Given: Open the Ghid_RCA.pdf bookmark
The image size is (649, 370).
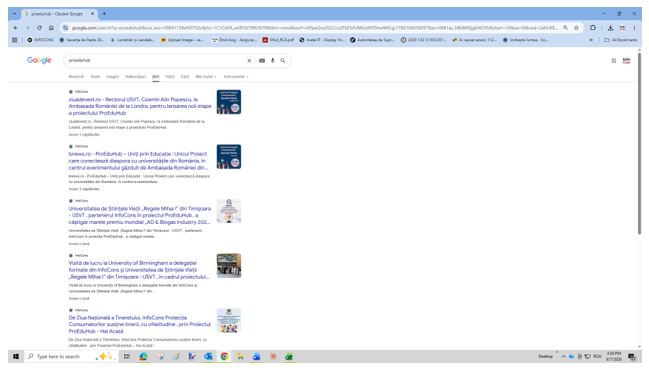Looking at the screenshot, I should point(278,40).
